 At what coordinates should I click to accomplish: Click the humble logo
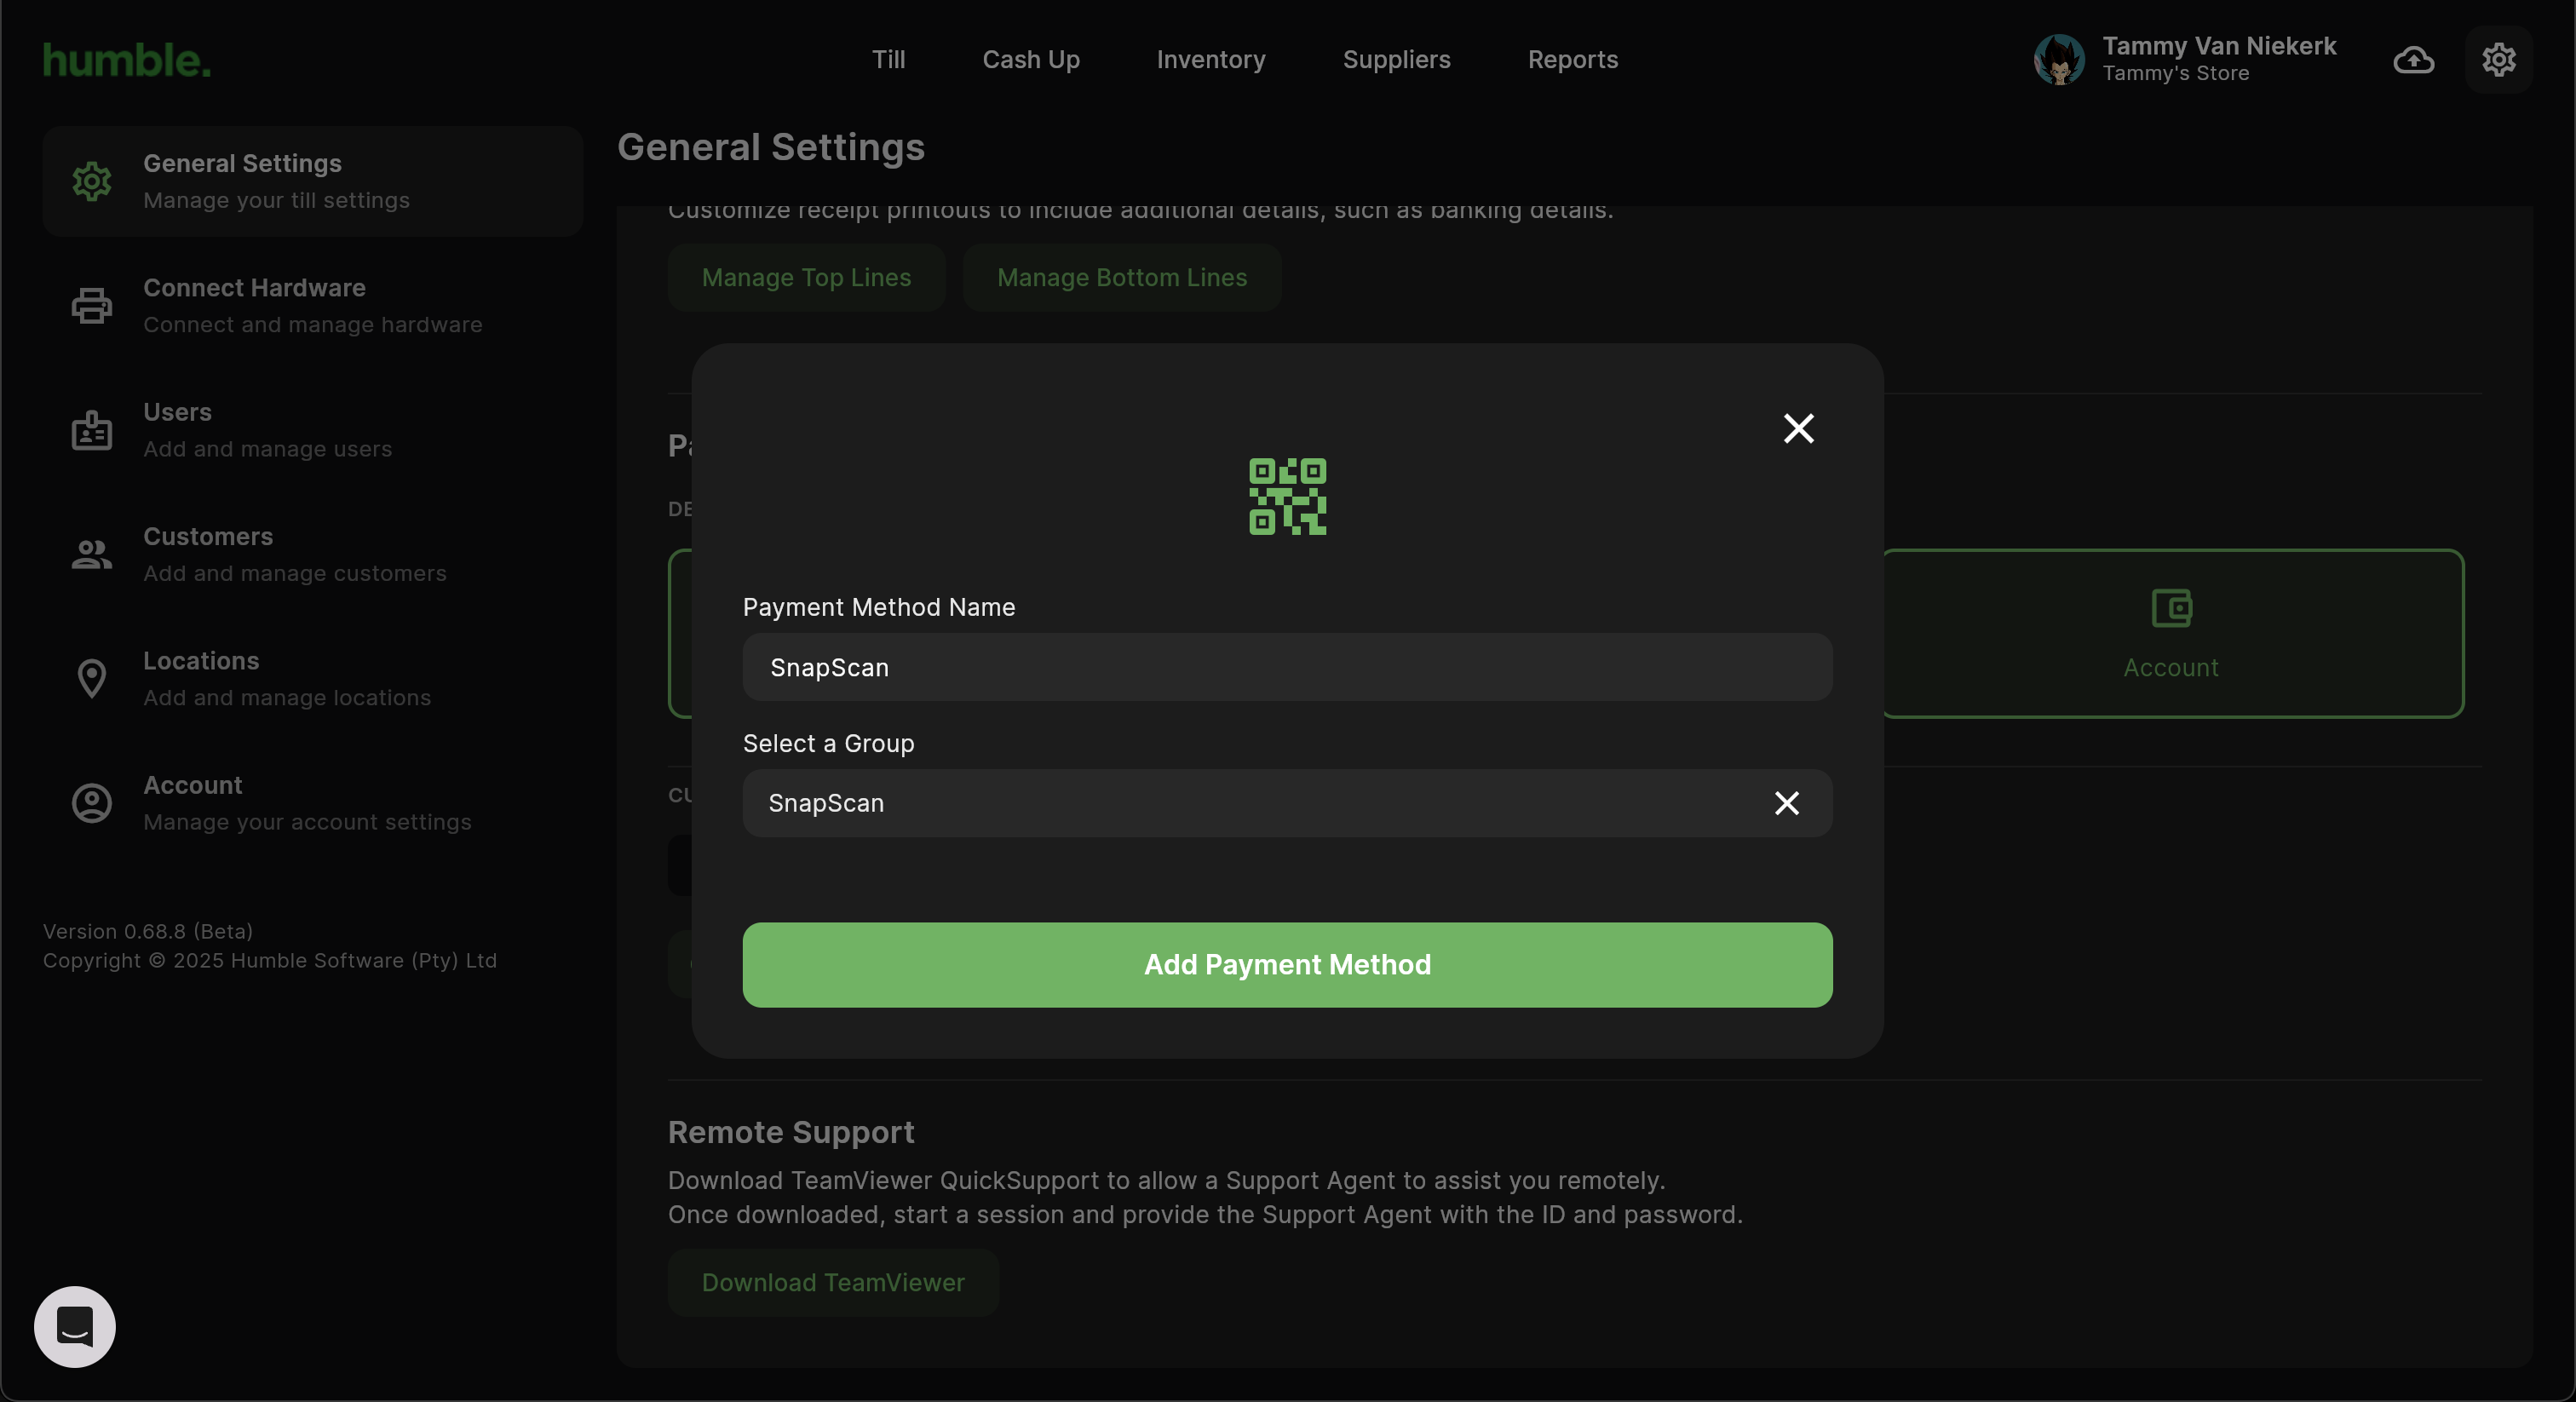127,60
